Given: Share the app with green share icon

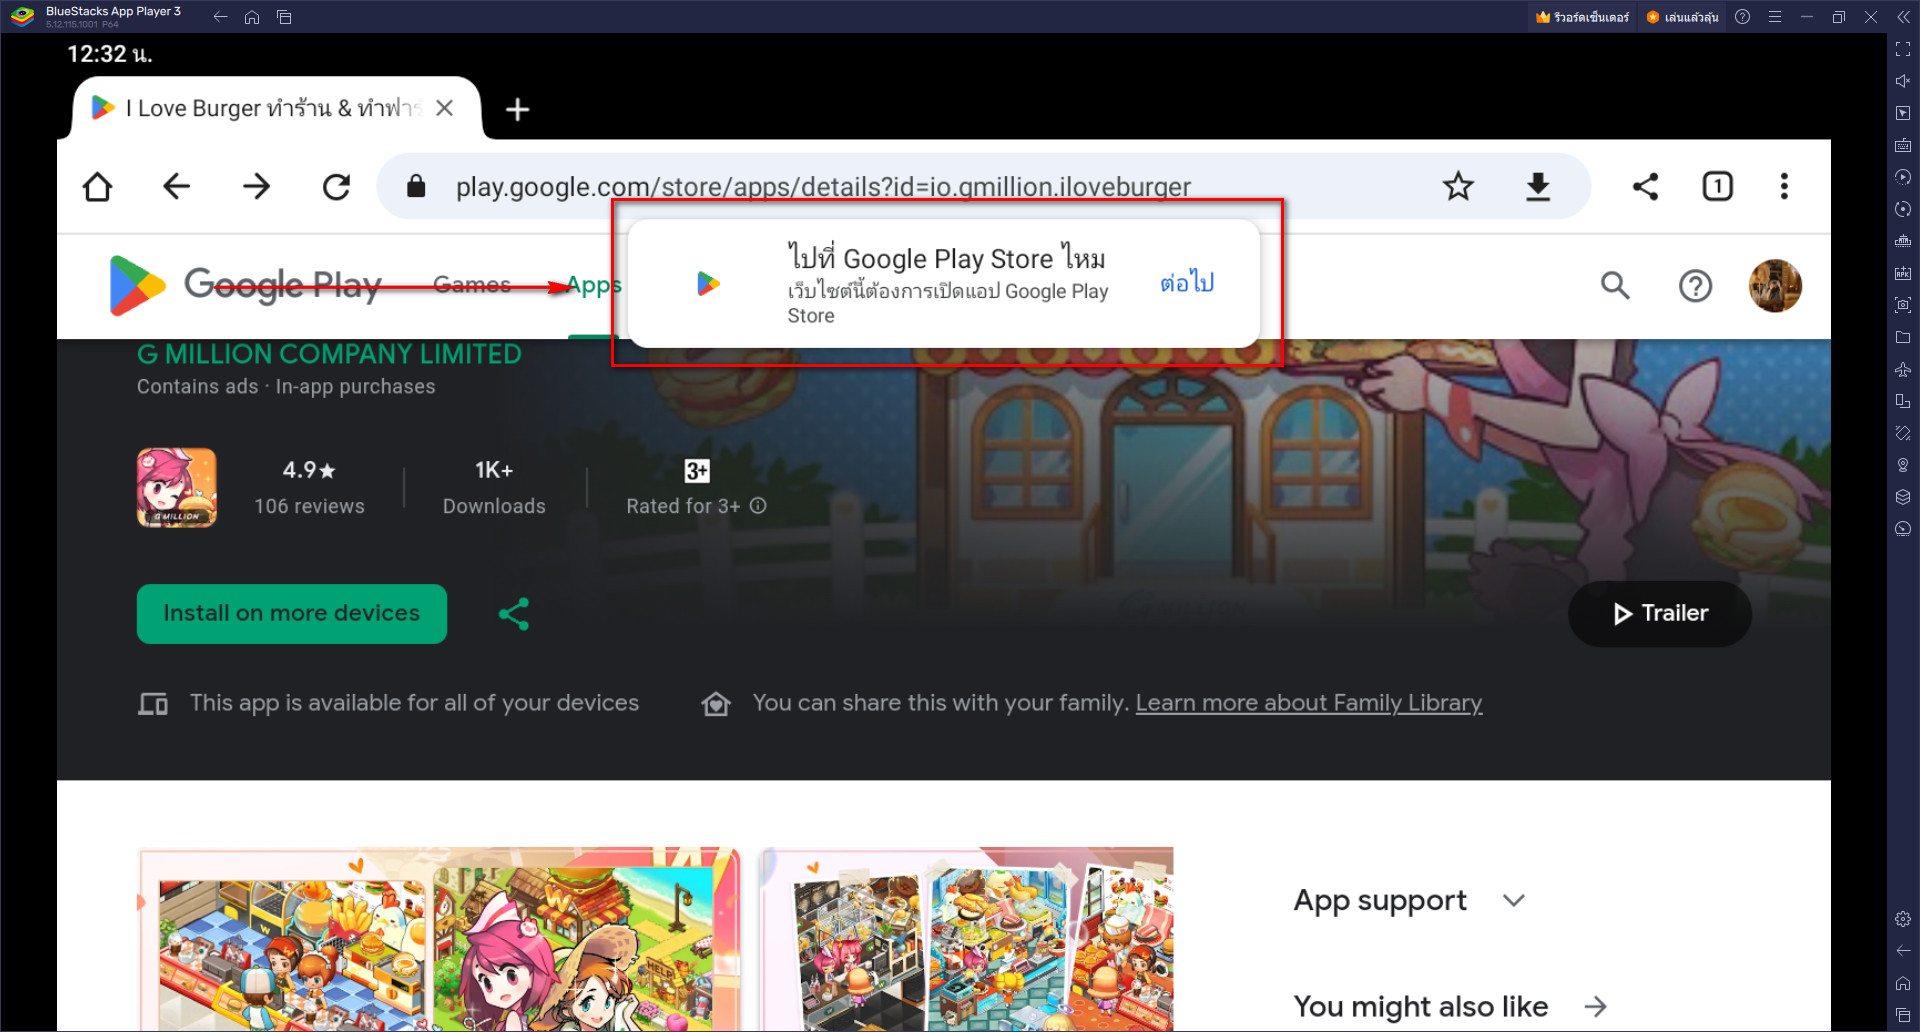Looking at the screenshot, I should (x=514, y=614).
